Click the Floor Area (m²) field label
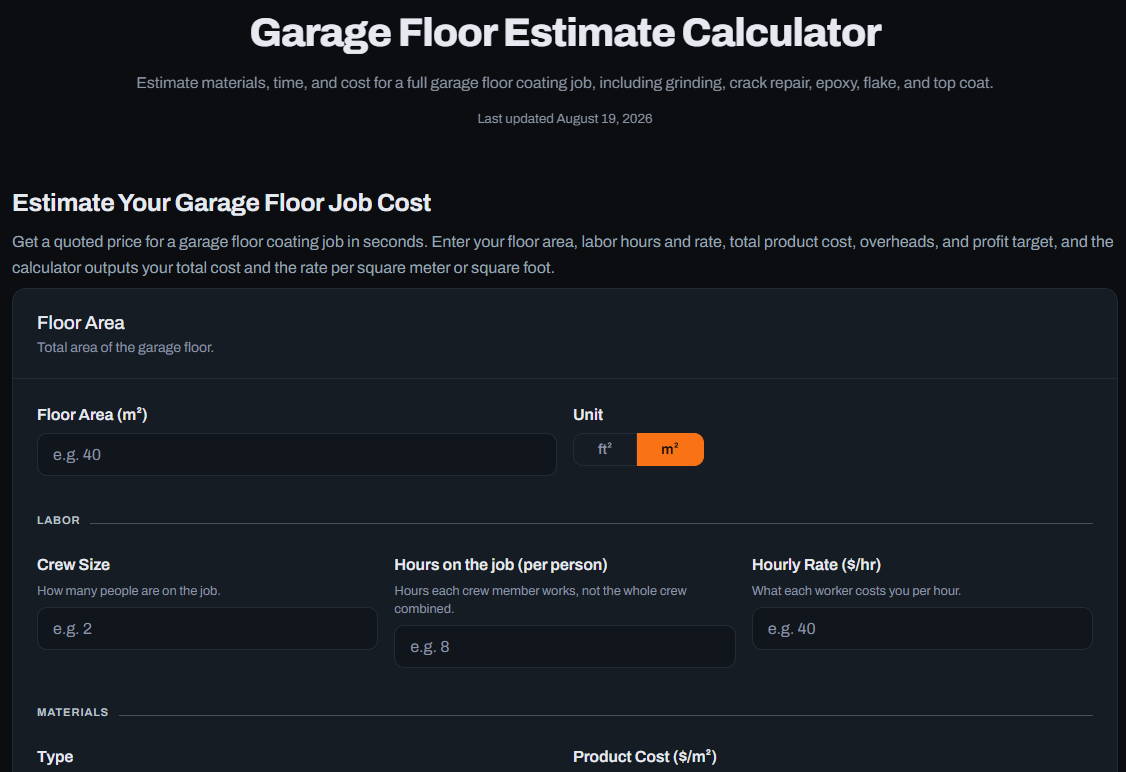1126x772 pixels. pyautogui.click(x=92, y=414)
